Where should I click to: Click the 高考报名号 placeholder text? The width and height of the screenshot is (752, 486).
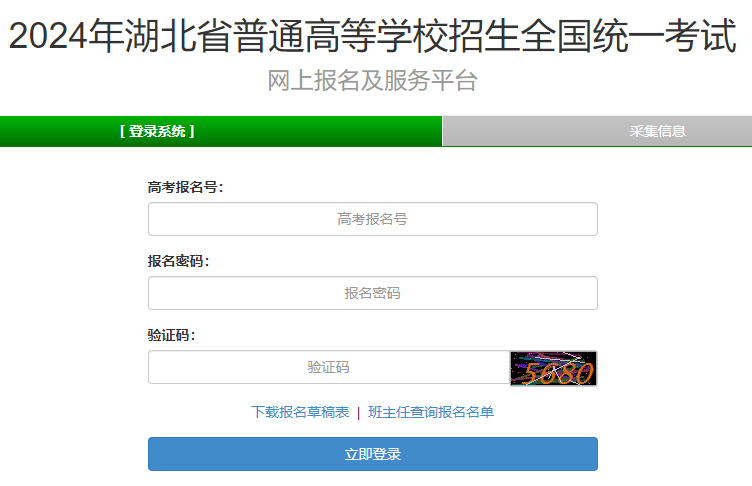coord(373,219)
